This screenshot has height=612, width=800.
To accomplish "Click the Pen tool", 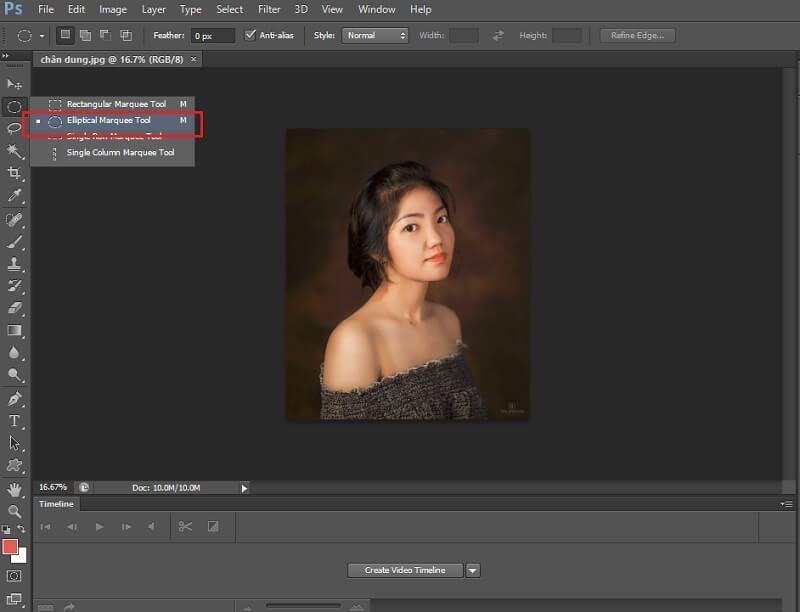I will (x=14, y=399).
